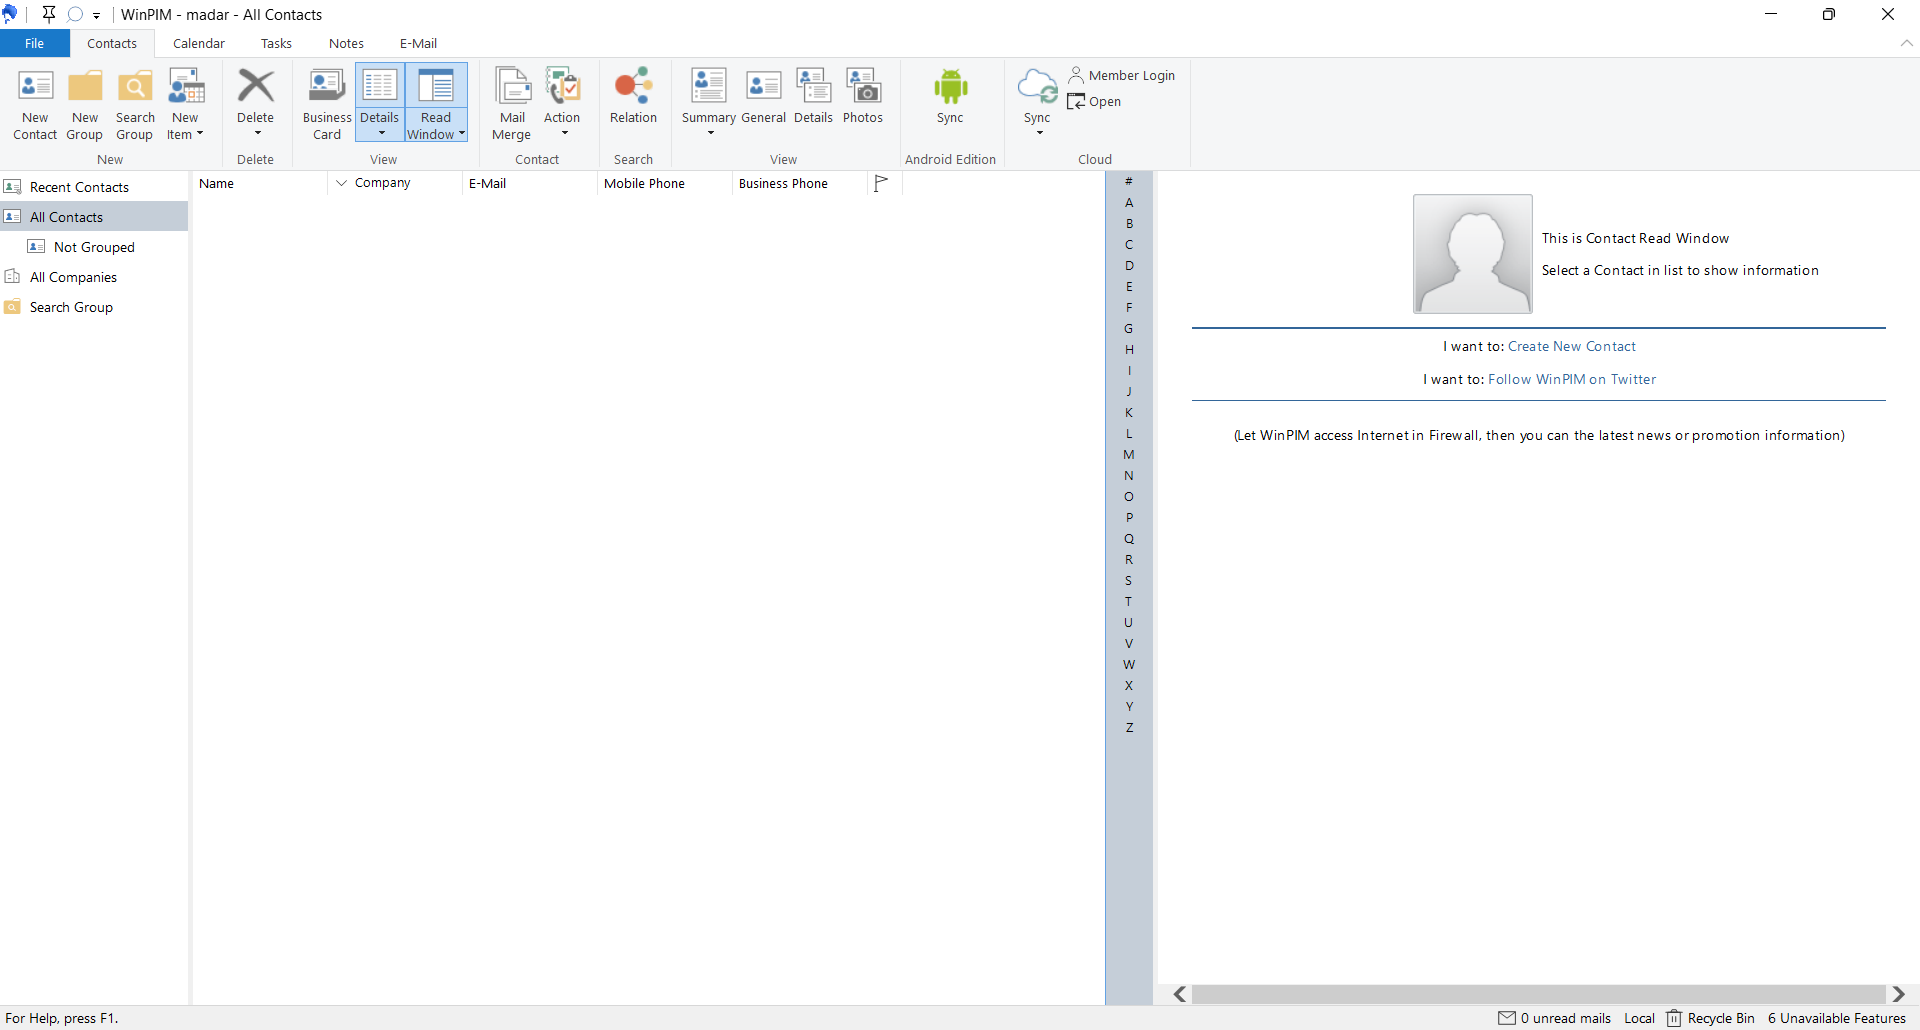Switch to the Contacts tab
The width and height of the screenshot is (1920, 1030).
coord(112,43)
